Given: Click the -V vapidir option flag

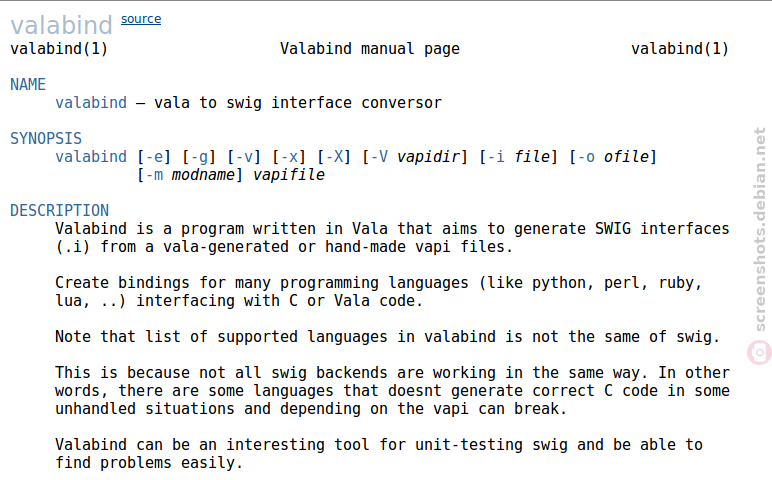Looking at the screenshot, I should tap(379, 157).
